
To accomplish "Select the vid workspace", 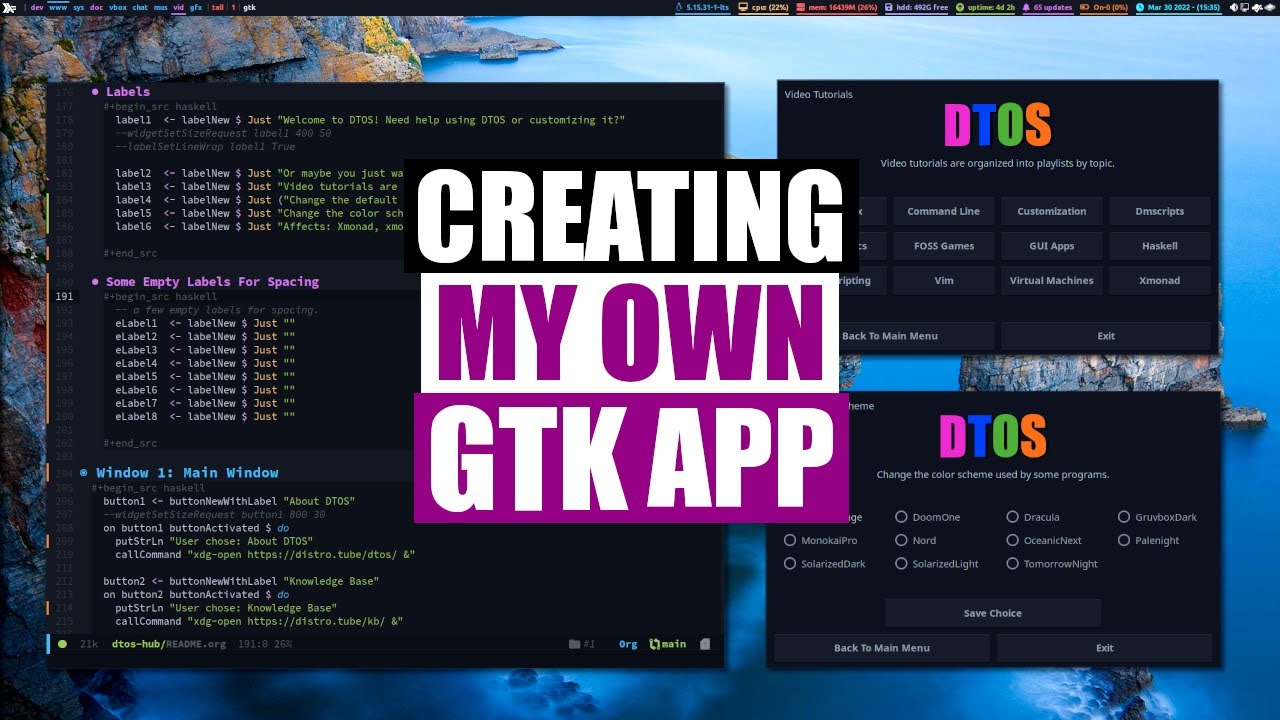I will point(178,7).
